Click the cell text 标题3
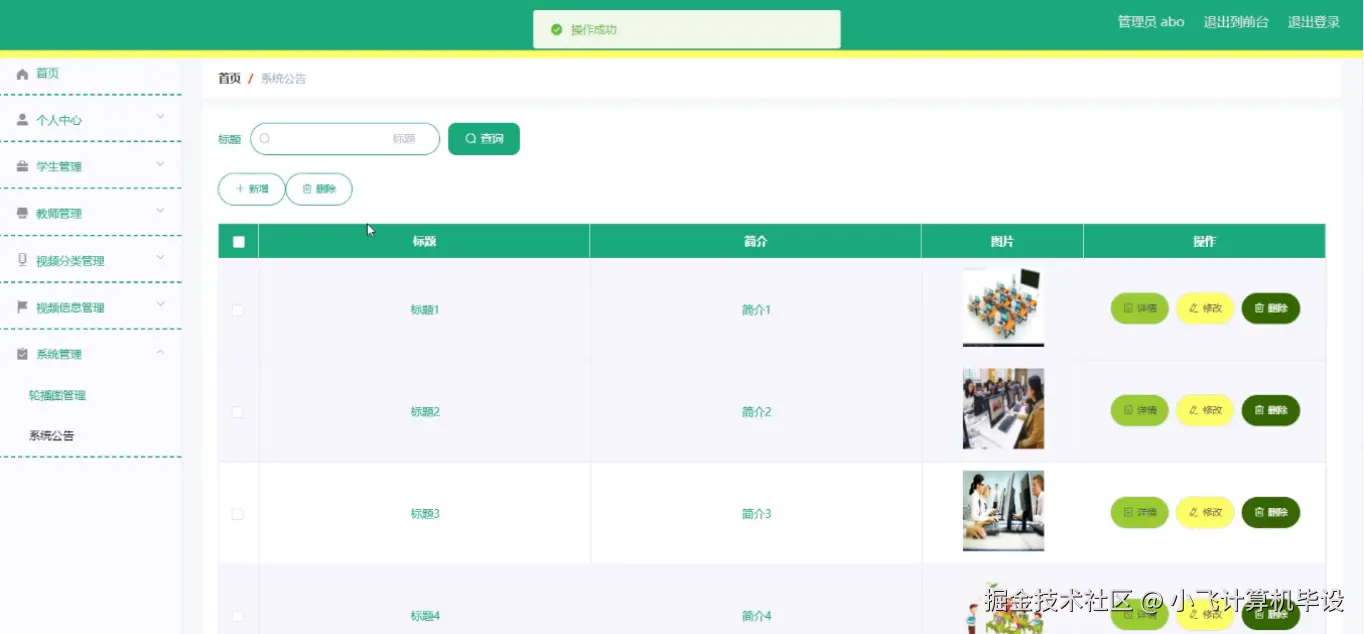 pyautogui.click(x=425, y=514)
